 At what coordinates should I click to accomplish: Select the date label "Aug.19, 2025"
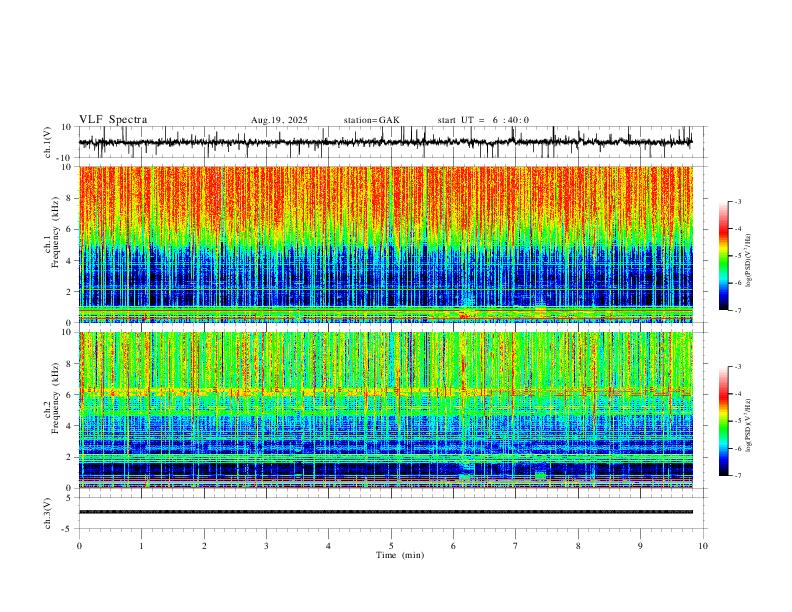(x=279, y=120)
